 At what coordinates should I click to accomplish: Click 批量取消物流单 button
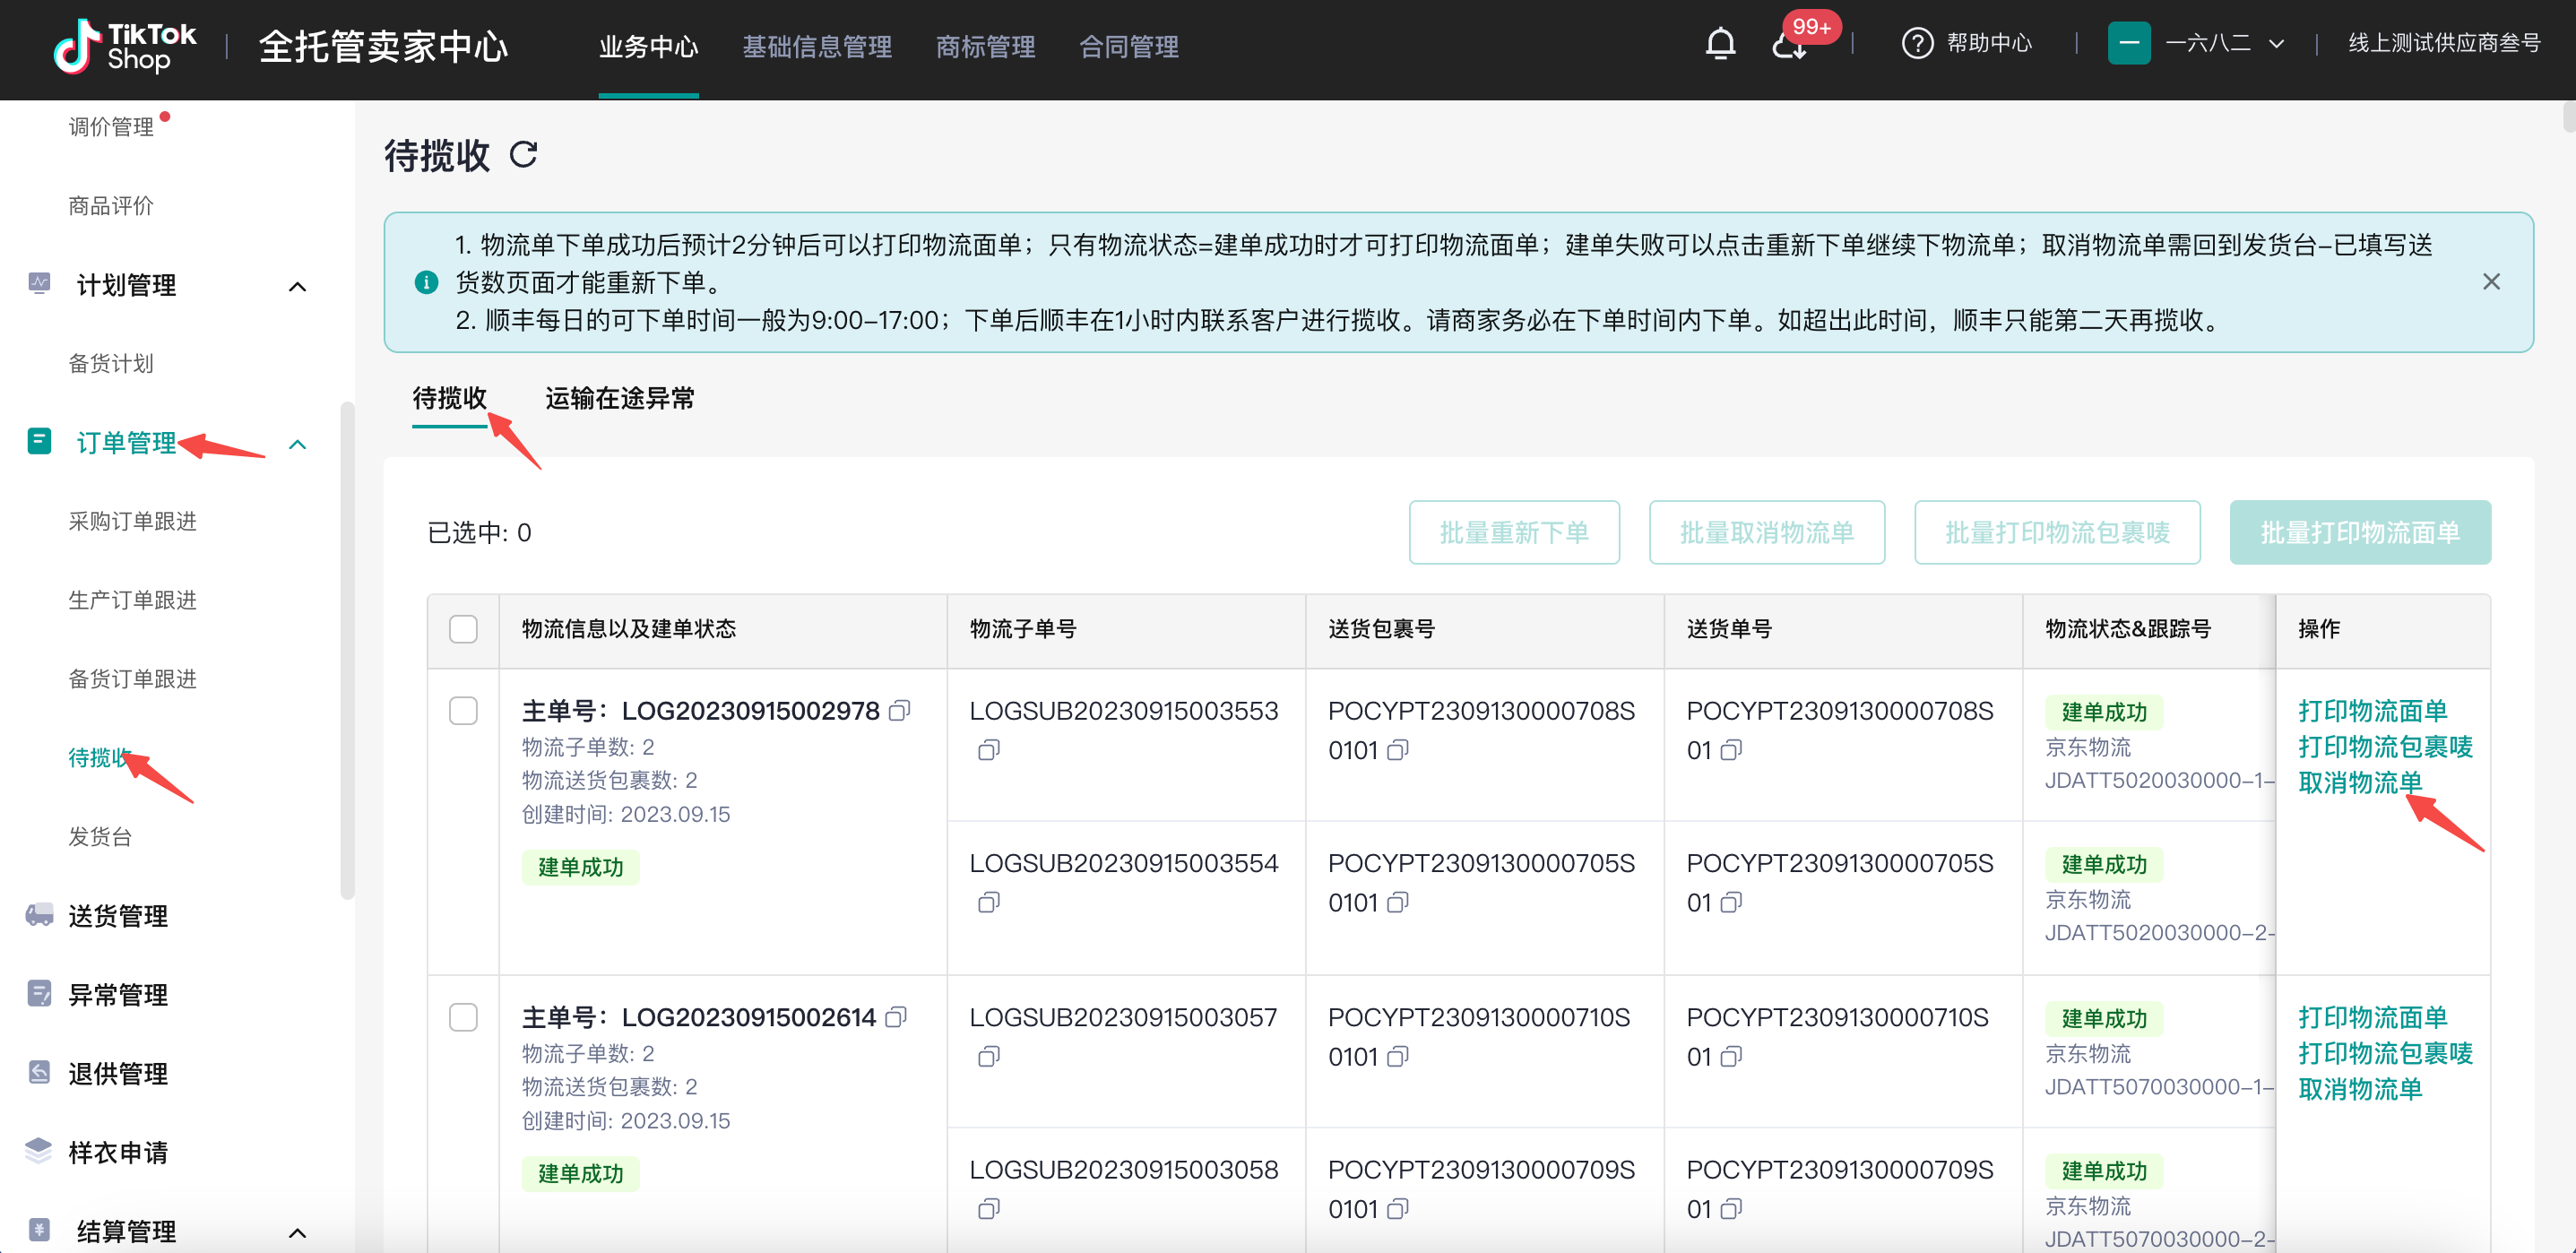point(1767,532)
